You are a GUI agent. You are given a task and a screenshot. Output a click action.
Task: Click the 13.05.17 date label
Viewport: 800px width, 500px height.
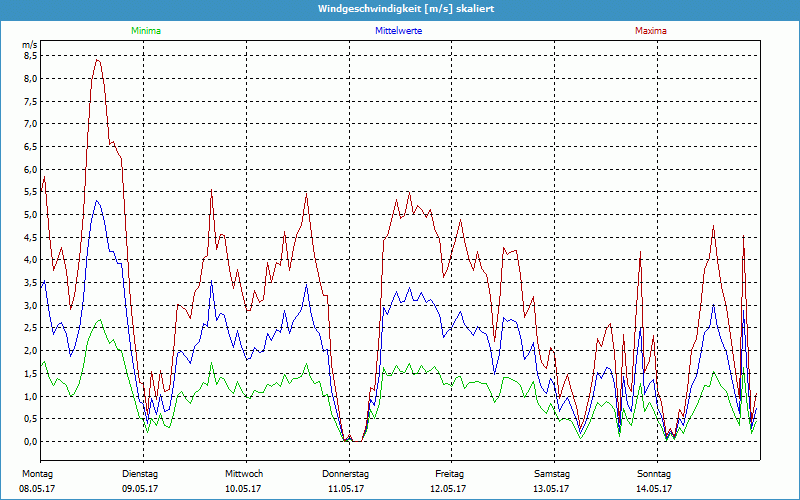coord(551,489)
